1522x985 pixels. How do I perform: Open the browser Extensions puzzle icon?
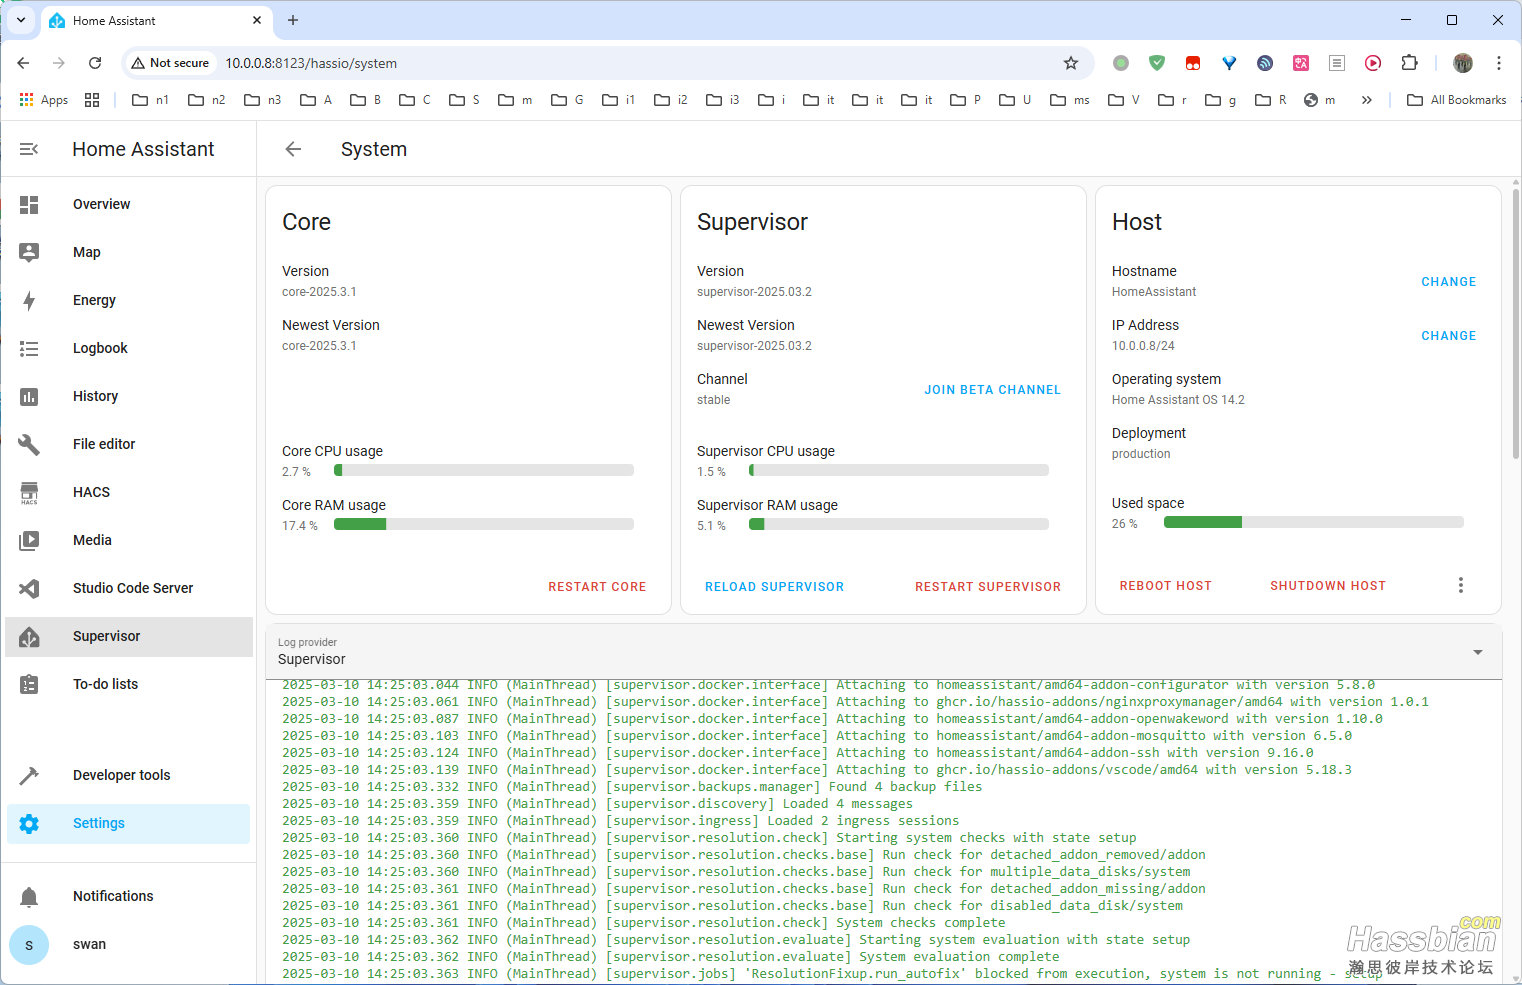coord(1409,63)
